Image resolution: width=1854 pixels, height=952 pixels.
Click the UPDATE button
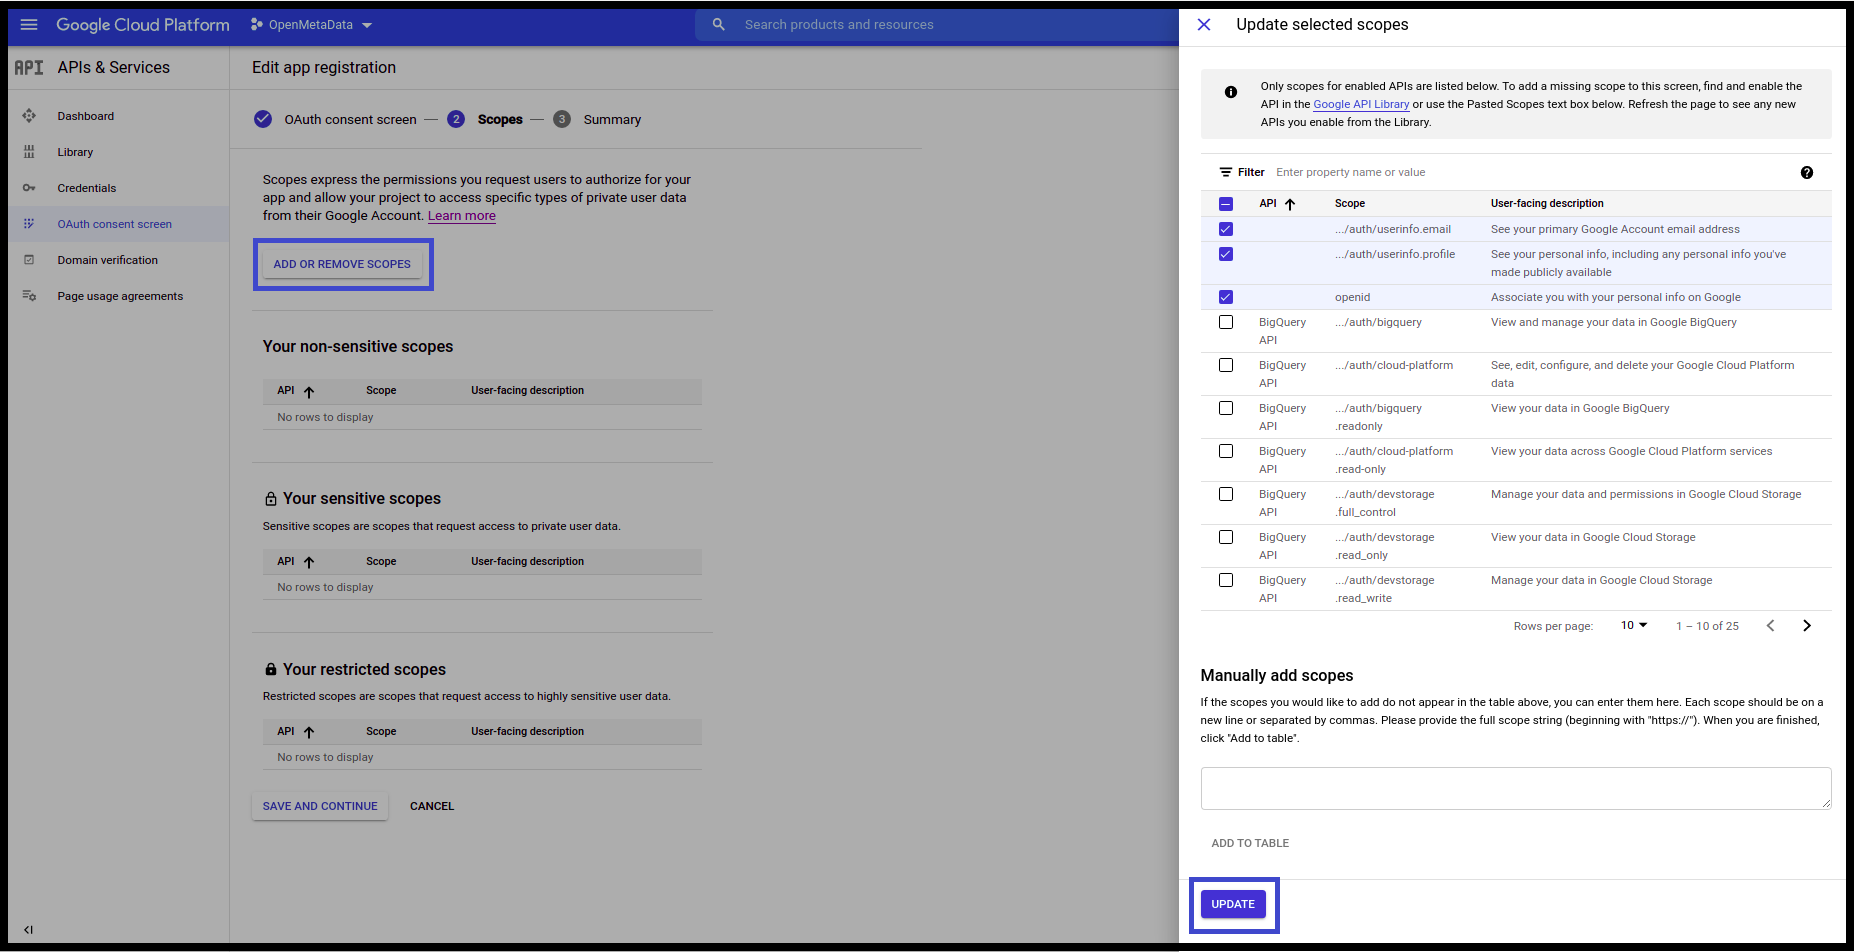1233,904
